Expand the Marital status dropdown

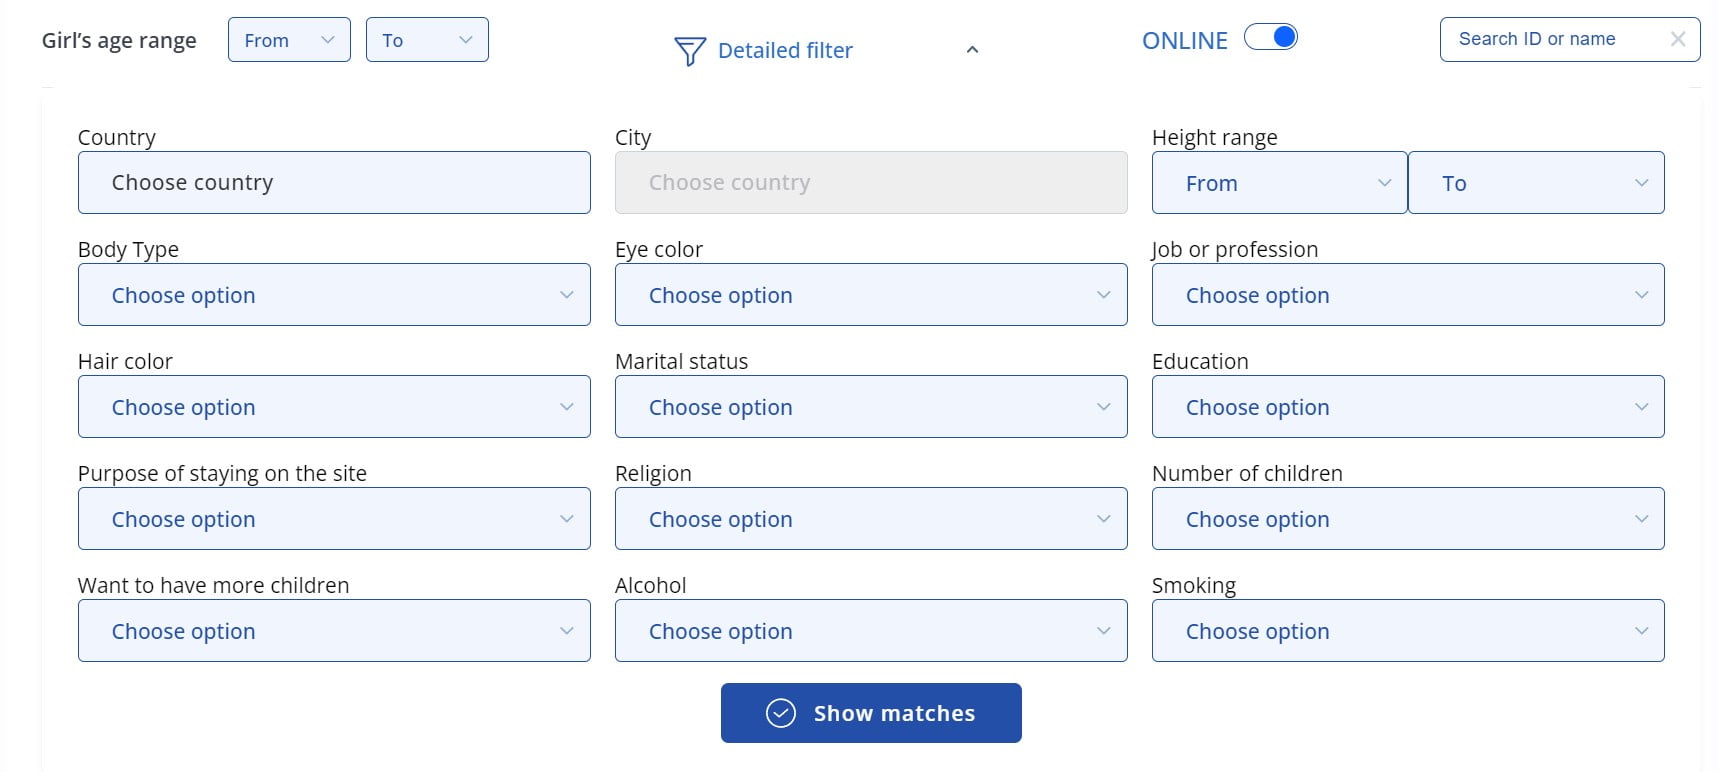pos(870,407)
